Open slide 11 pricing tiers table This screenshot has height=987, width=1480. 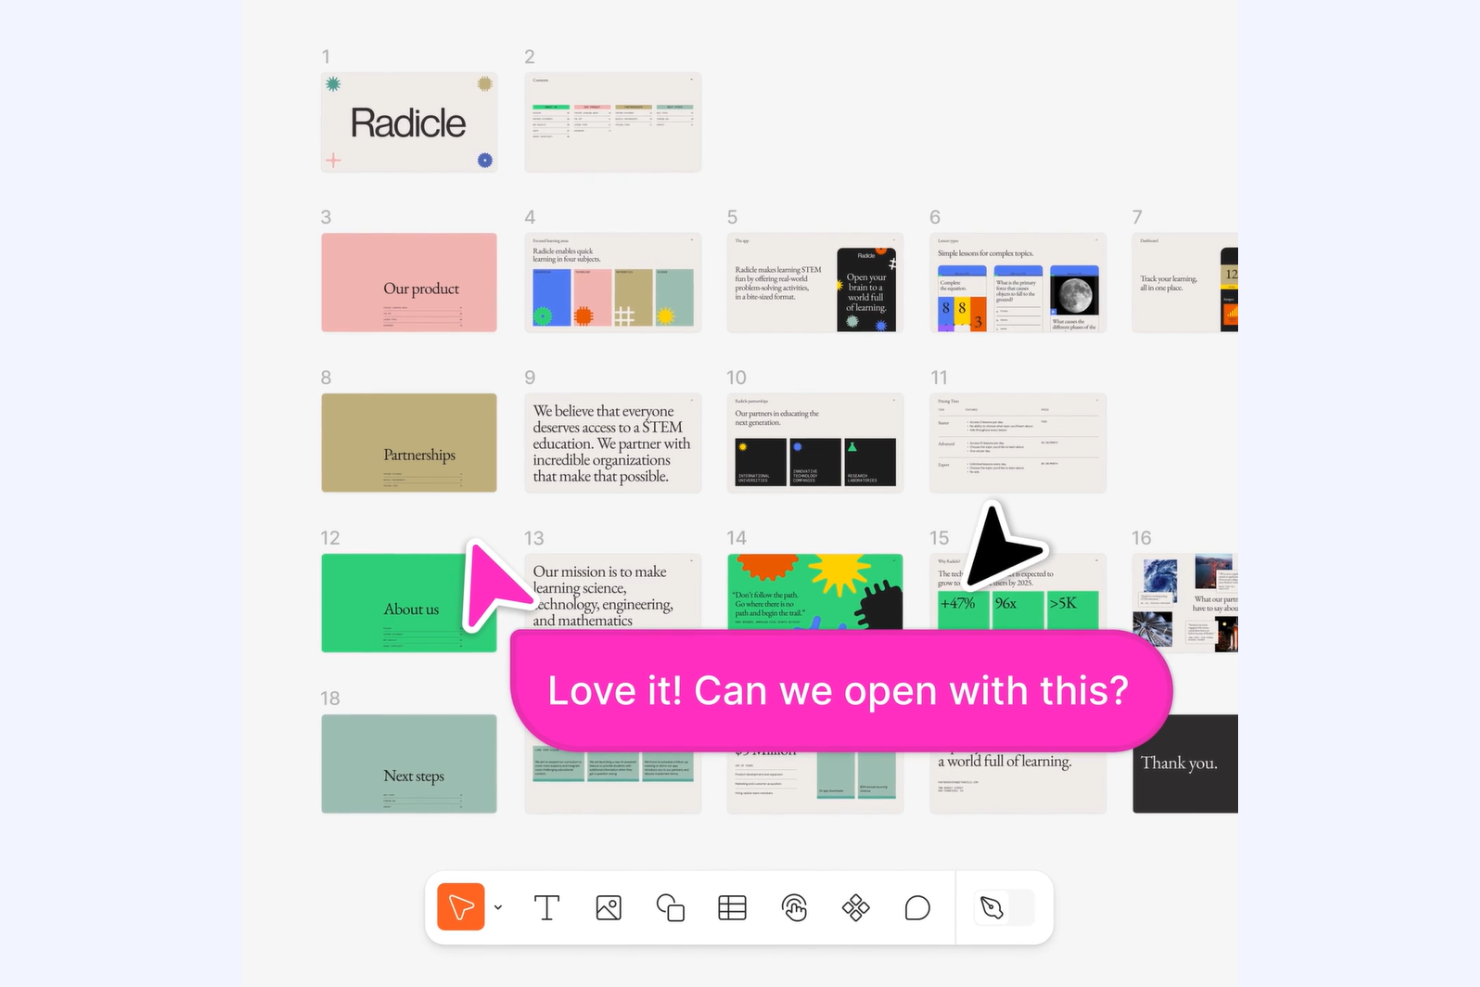click(x=1018, y=442)
